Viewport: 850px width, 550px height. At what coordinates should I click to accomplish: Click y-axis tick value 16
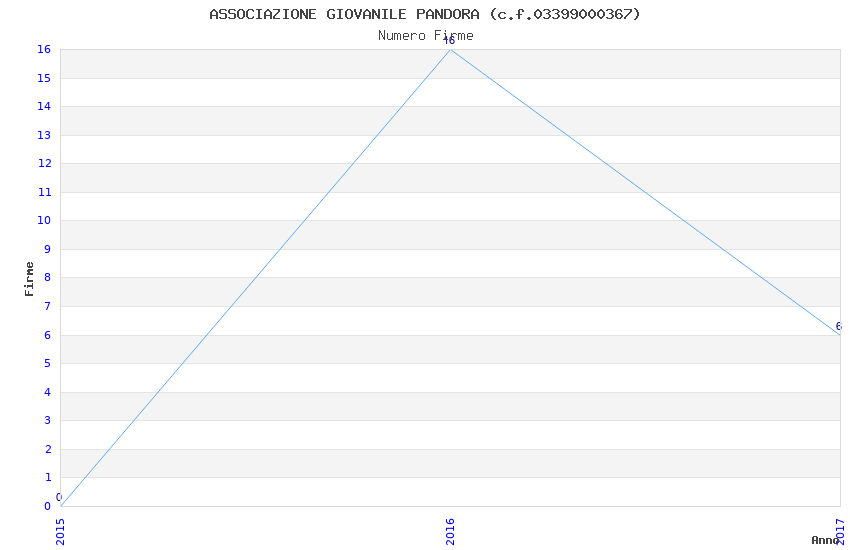coord(44,49)
